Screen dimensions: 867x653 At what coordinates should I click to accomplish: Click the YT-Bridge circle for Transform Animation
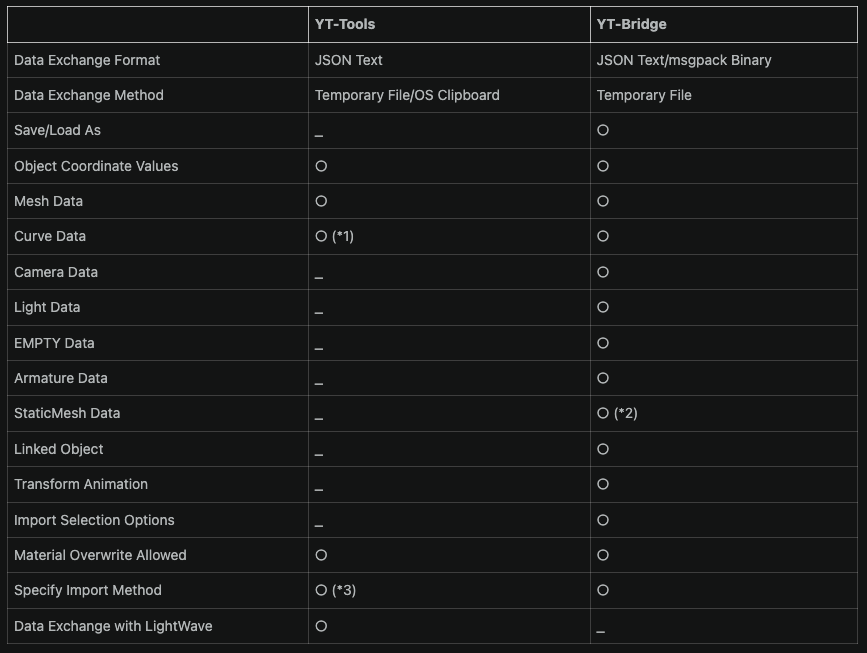603,484
